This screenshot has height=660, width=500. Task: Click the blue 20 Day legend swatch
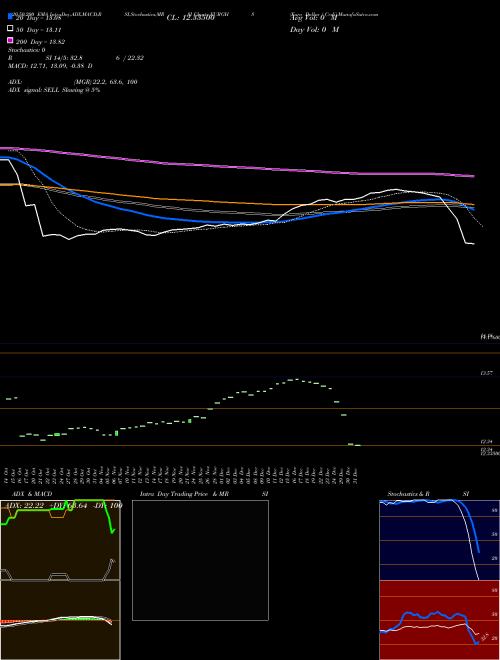(11, 16)
